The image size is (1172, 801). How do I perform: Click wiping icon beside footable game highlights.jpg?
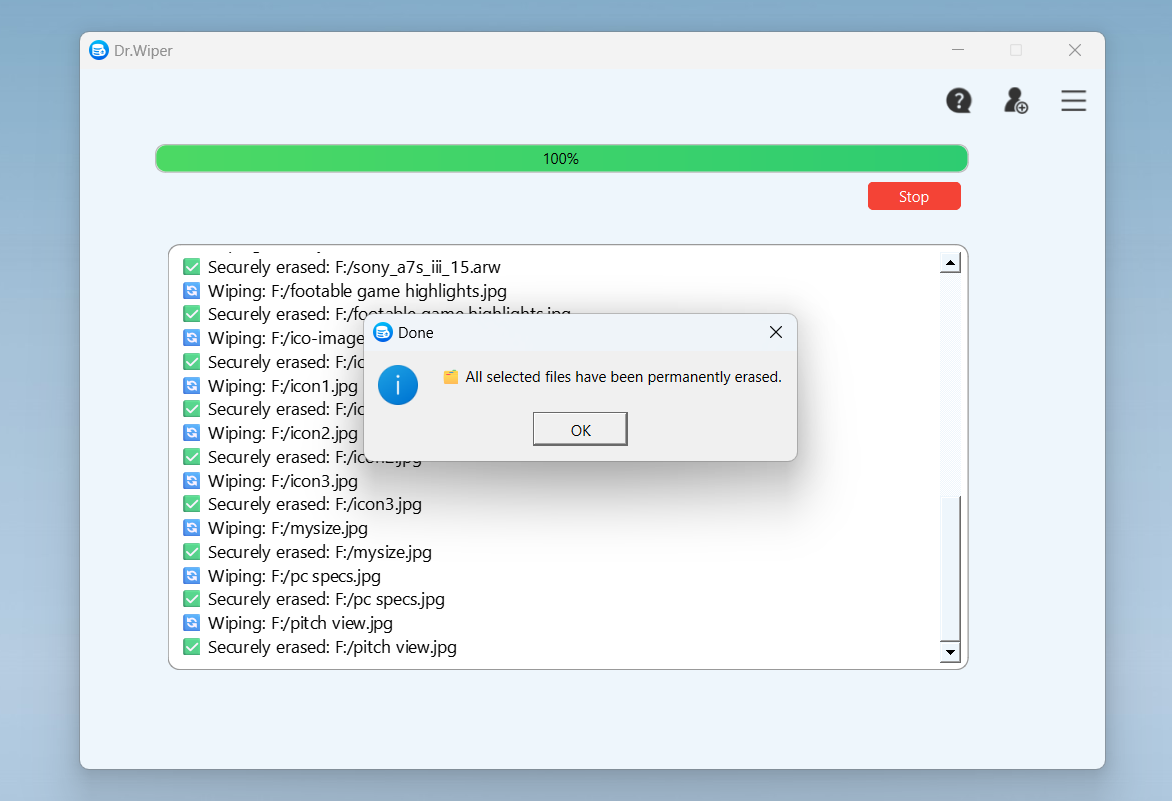coord(192,291)
